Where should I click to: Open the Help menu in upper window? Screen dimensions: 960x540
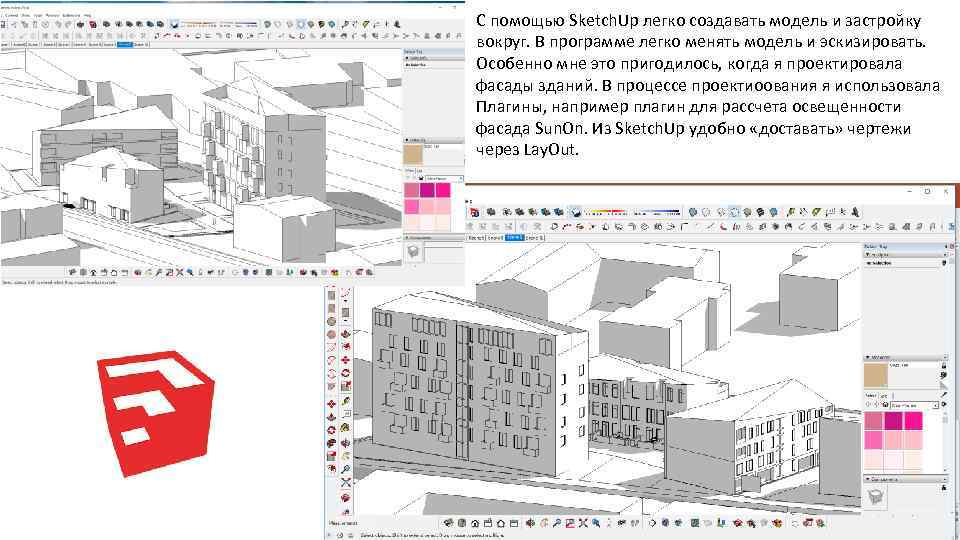pos(88,15)
